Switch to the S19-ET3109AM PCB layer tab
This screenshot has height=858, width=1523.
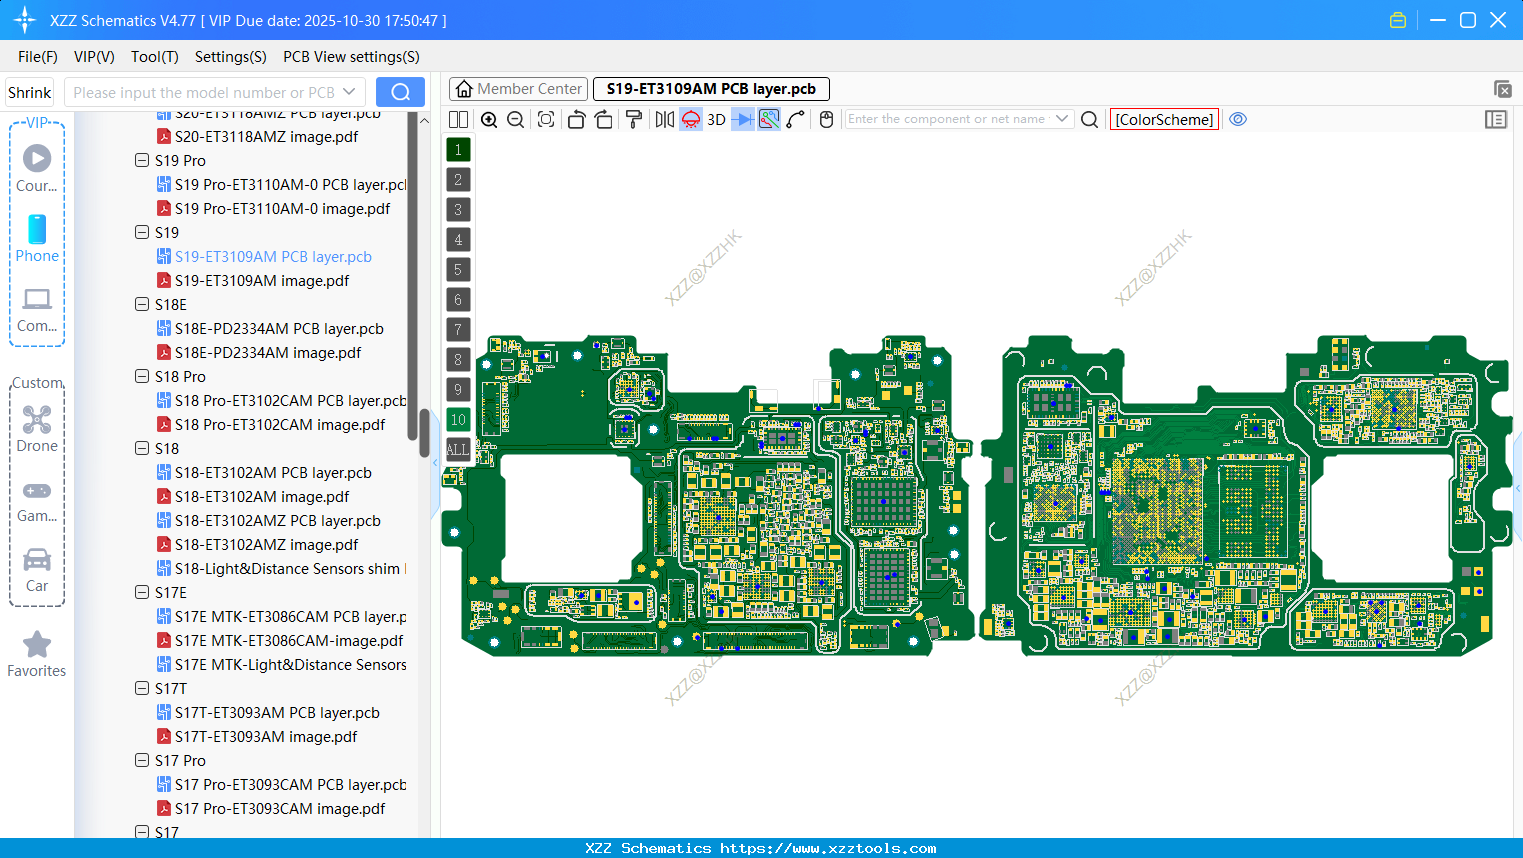(x=710, y=88)
